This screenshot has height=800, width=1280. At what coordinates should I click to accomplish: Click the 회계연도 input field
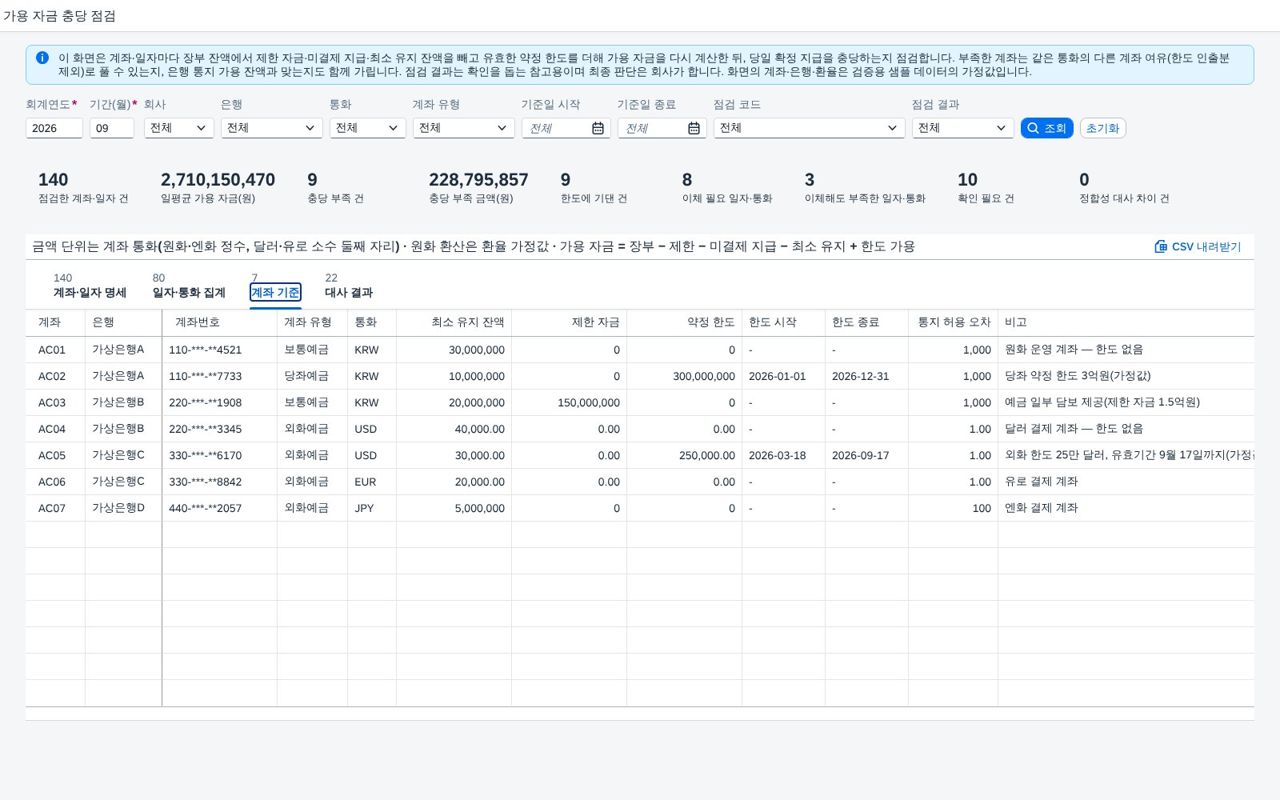click(54, 128)
